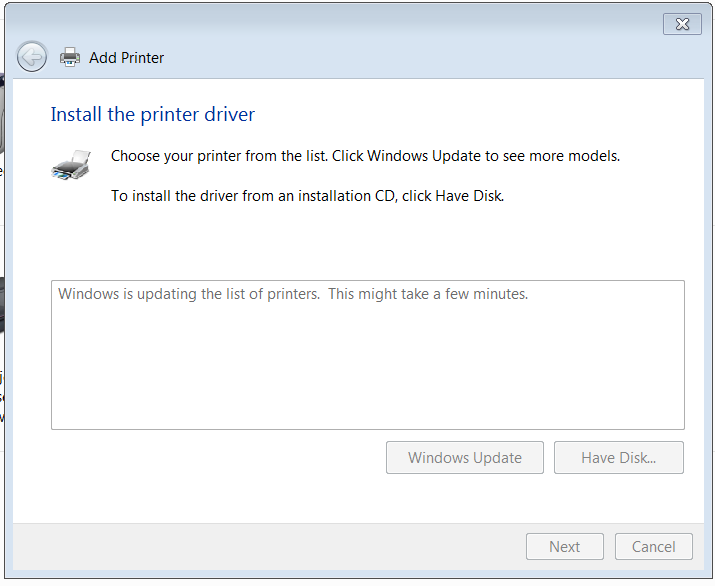Cancel the Add Printer wizard

pos(653,547)
